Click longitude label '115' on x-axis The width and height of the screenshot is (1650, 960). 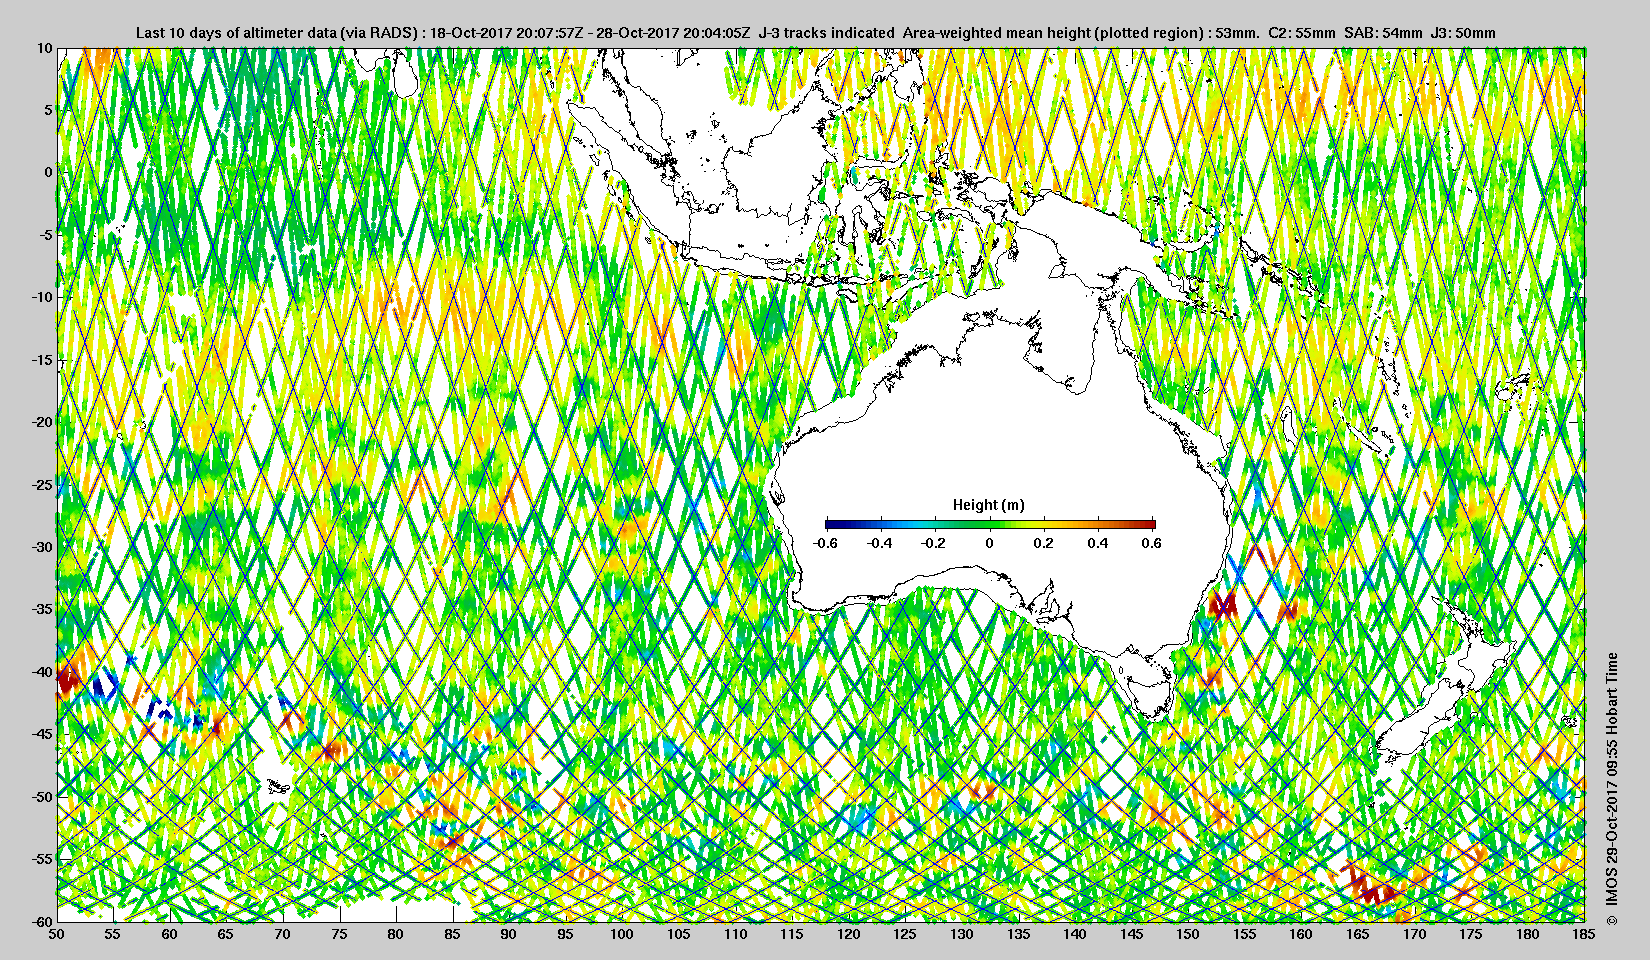point(792,934)
